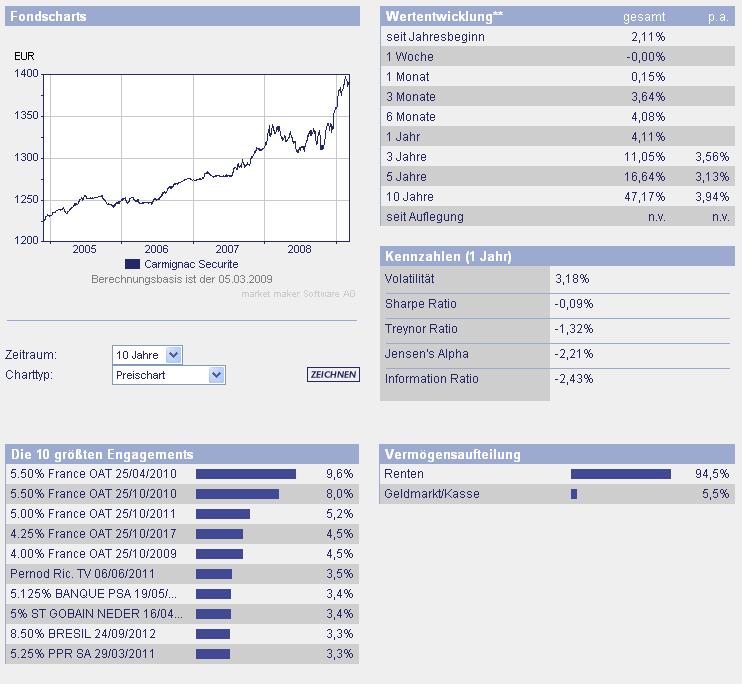Click the Fondscharts section header
This screenshot has width=742, height=684.
(182, 17)
